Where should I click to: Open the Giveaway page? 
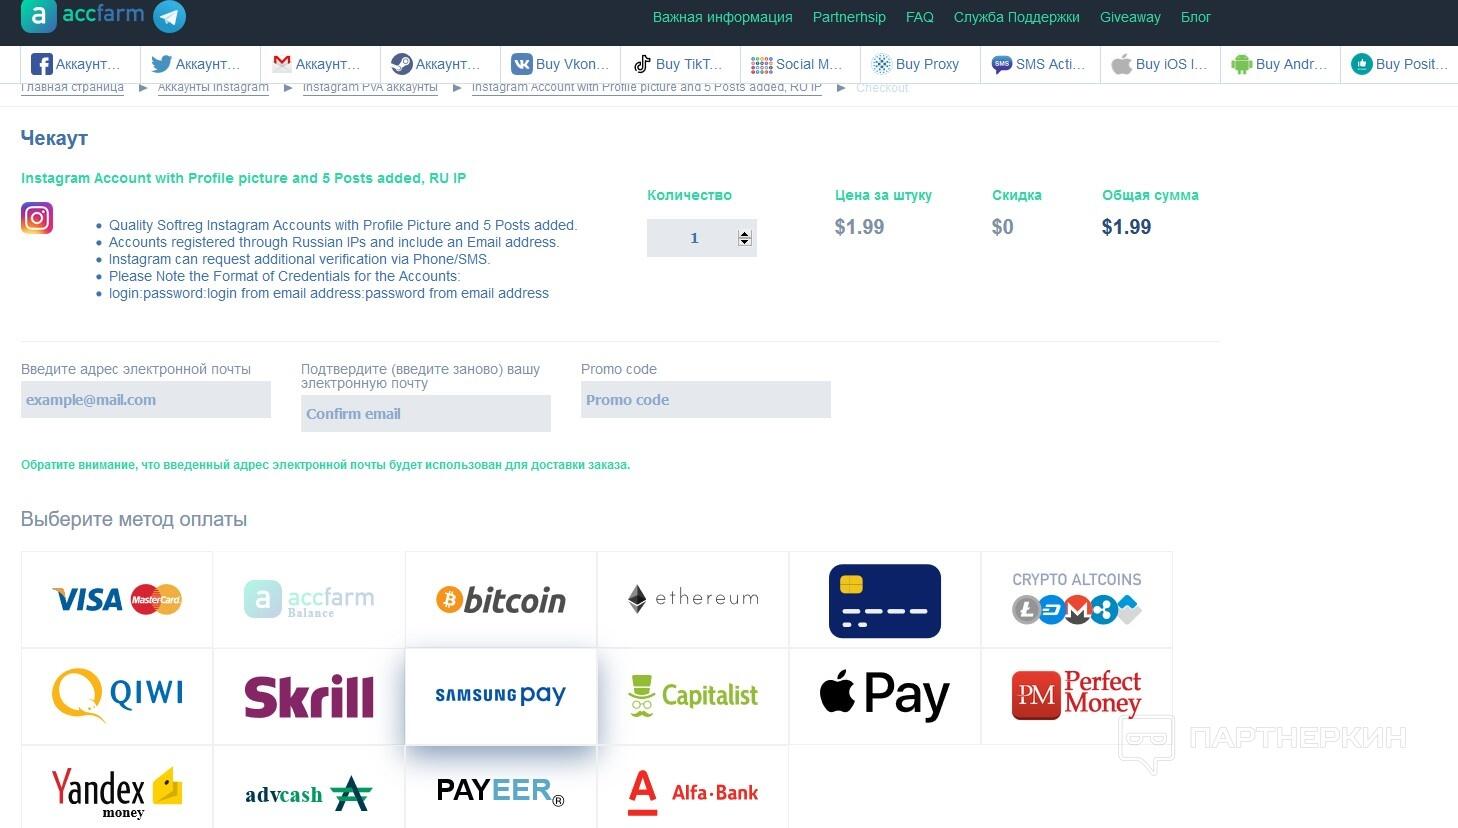tap(1130, 17)
